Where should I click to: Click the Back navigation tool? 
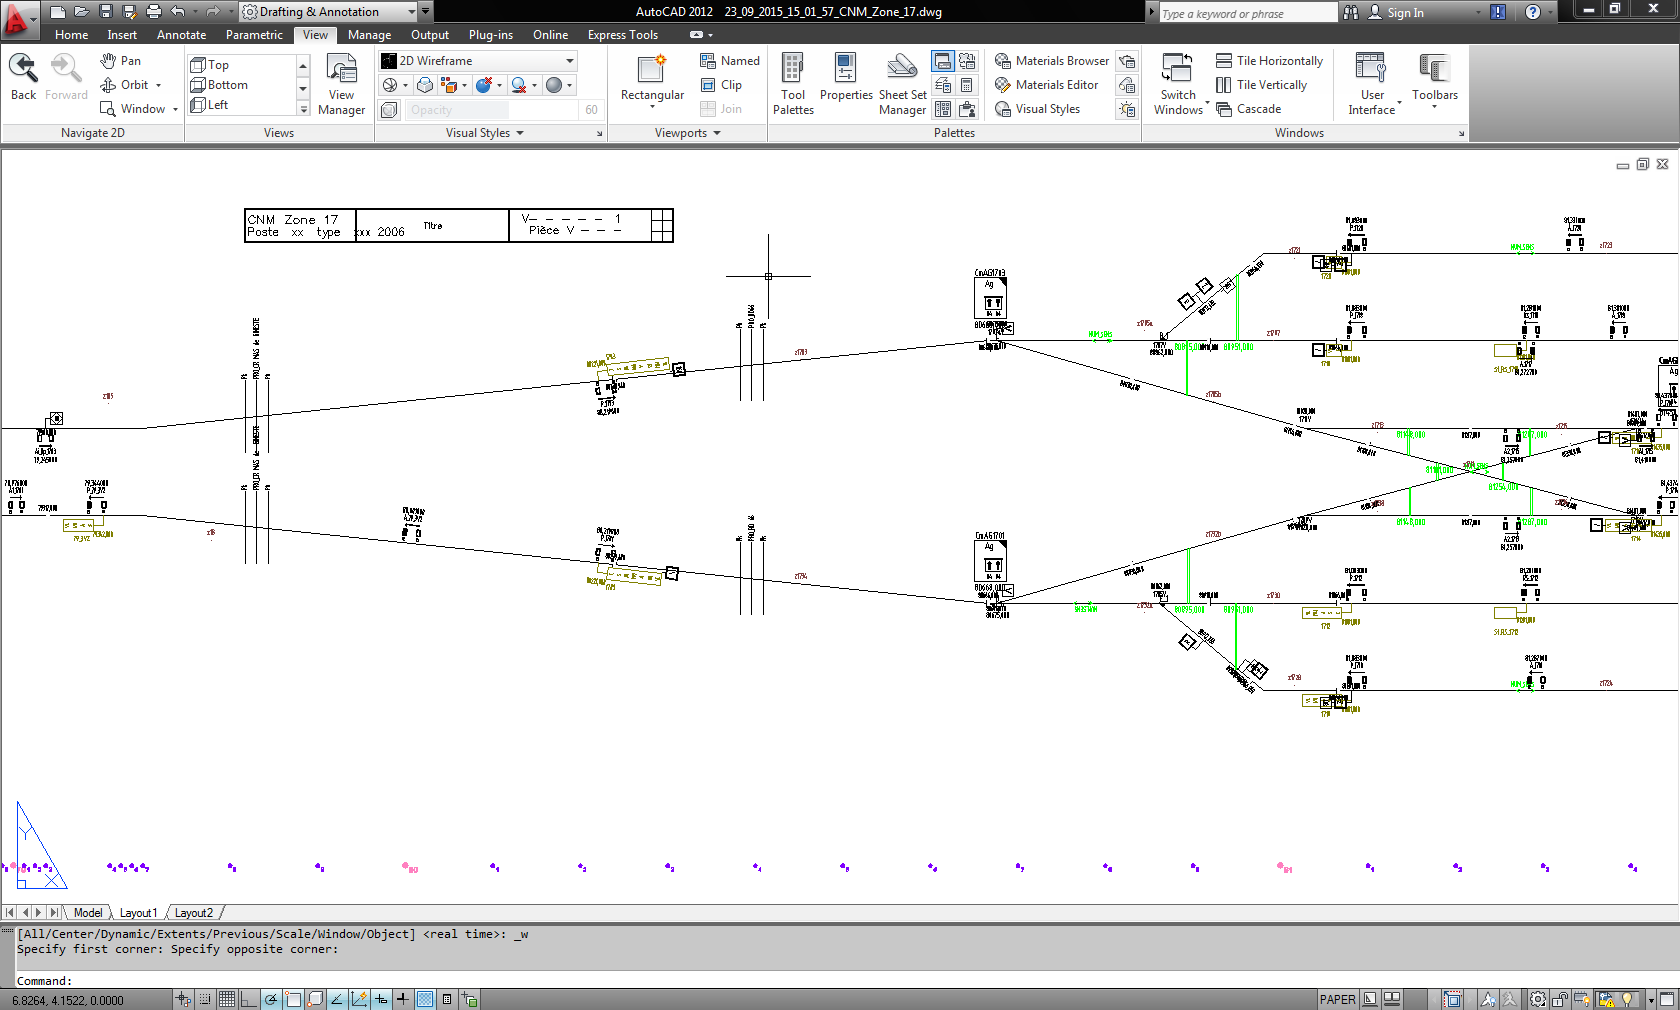tap(23, 77)
